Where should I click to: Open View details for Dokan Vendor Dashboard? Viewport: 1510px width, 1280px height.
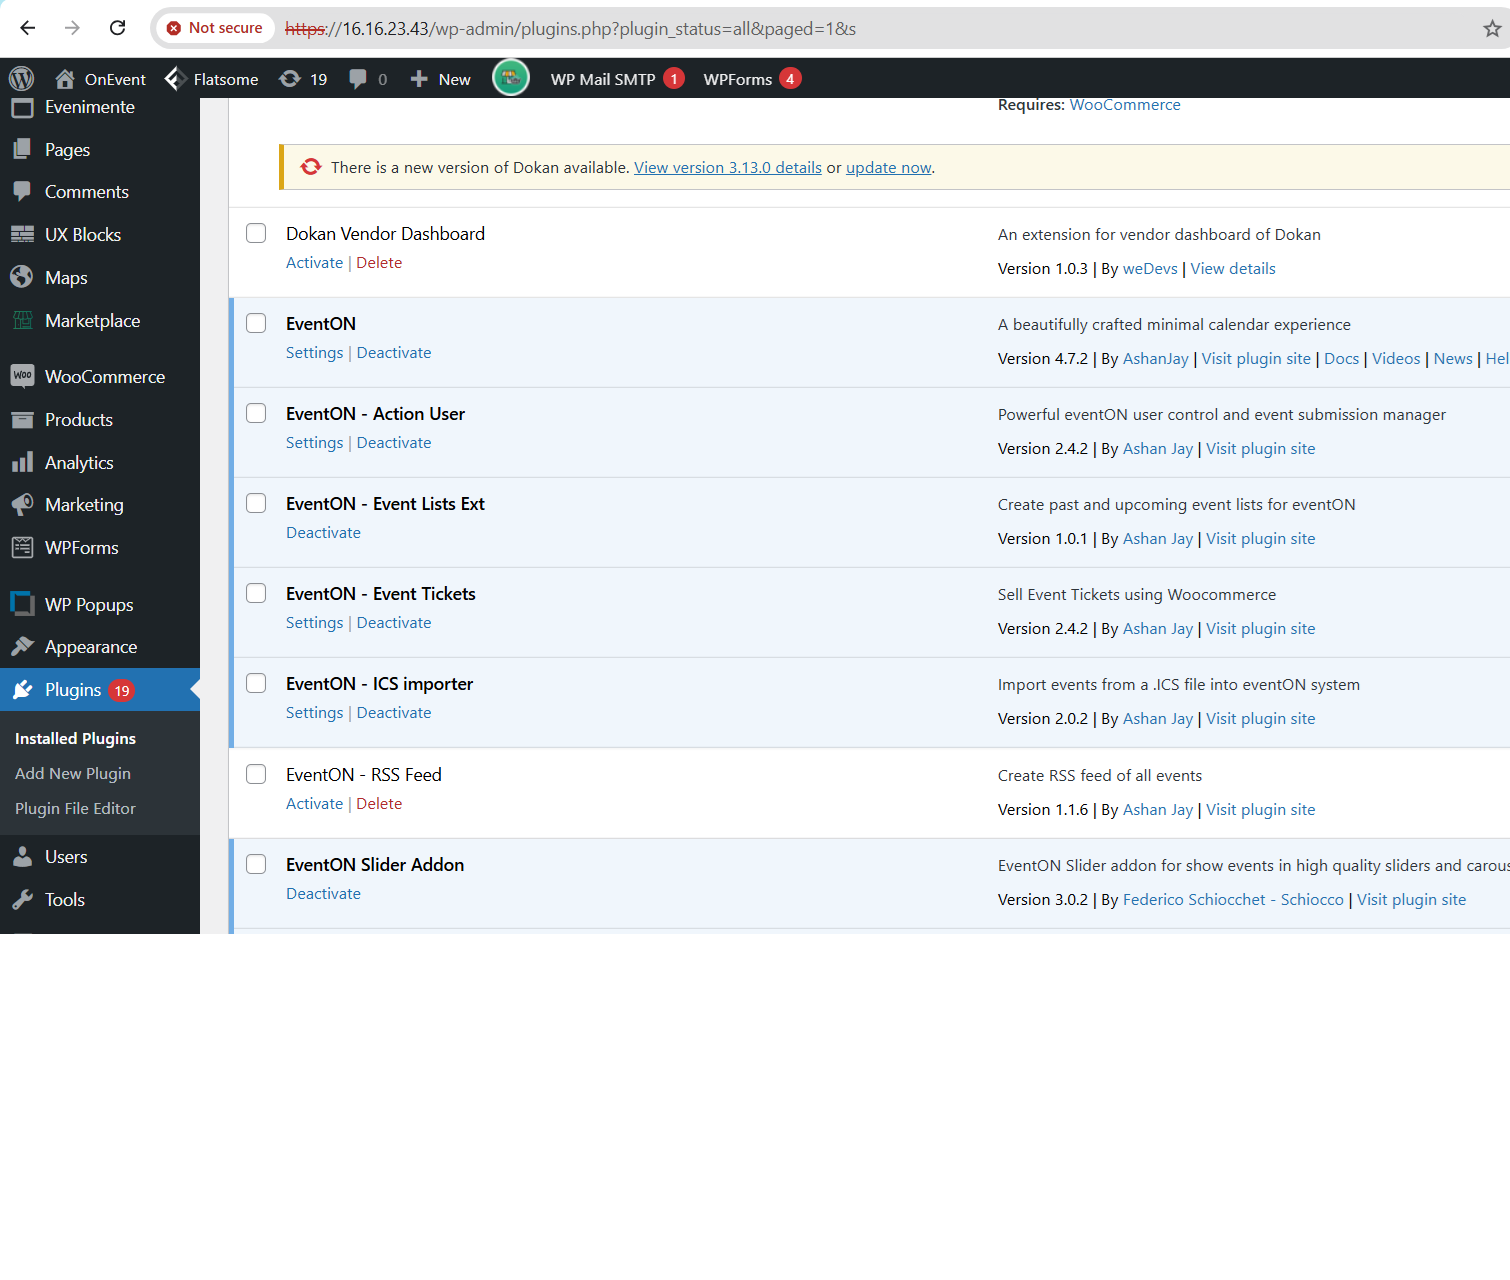pyautogui.click(x=1233, y=269)
